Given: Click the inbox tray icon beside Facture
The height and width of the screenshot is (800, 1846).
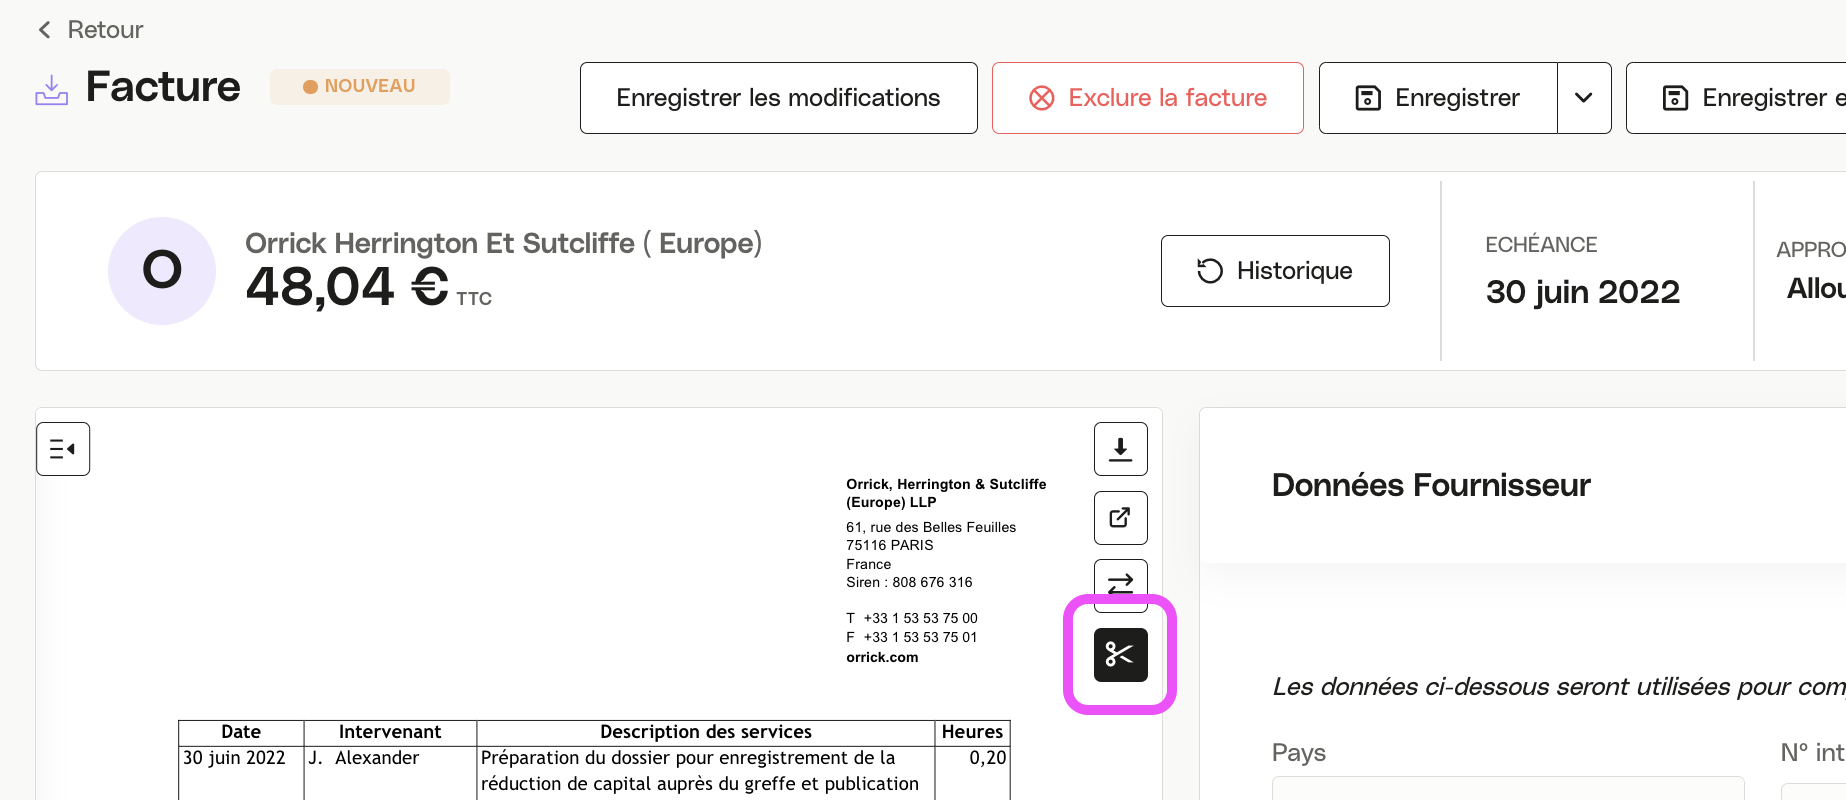Looking at the screenshot, I should coord(52,89).
